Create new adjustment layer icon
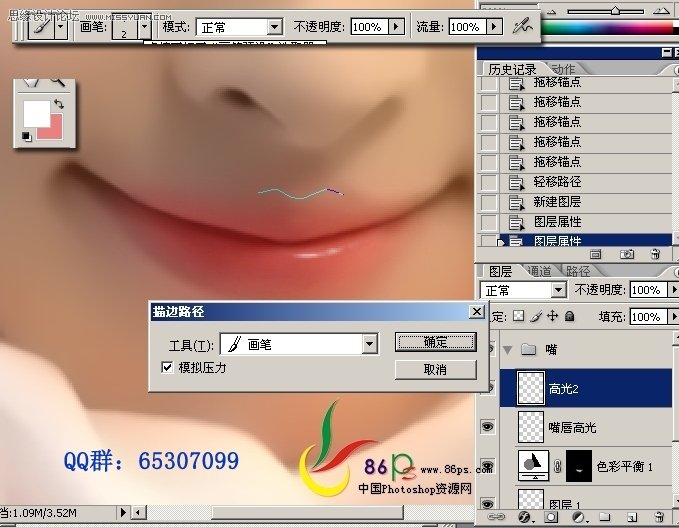The height and width of the screenshot is (528, 679). point(578,517)
